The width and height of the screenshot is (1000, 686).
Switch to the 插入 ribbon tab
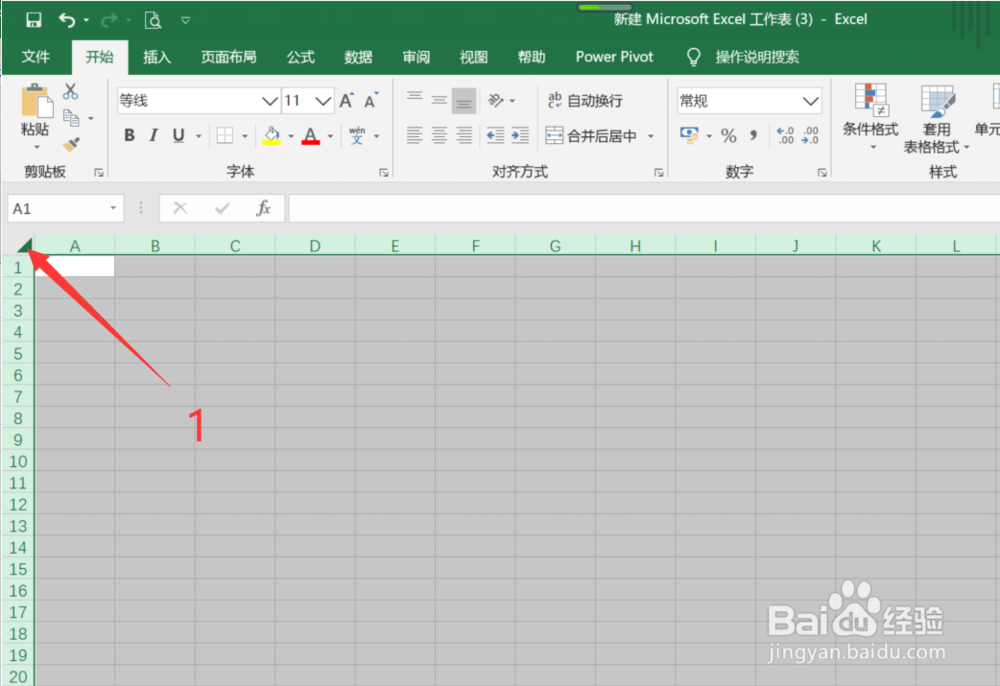[x=157, y=57]
